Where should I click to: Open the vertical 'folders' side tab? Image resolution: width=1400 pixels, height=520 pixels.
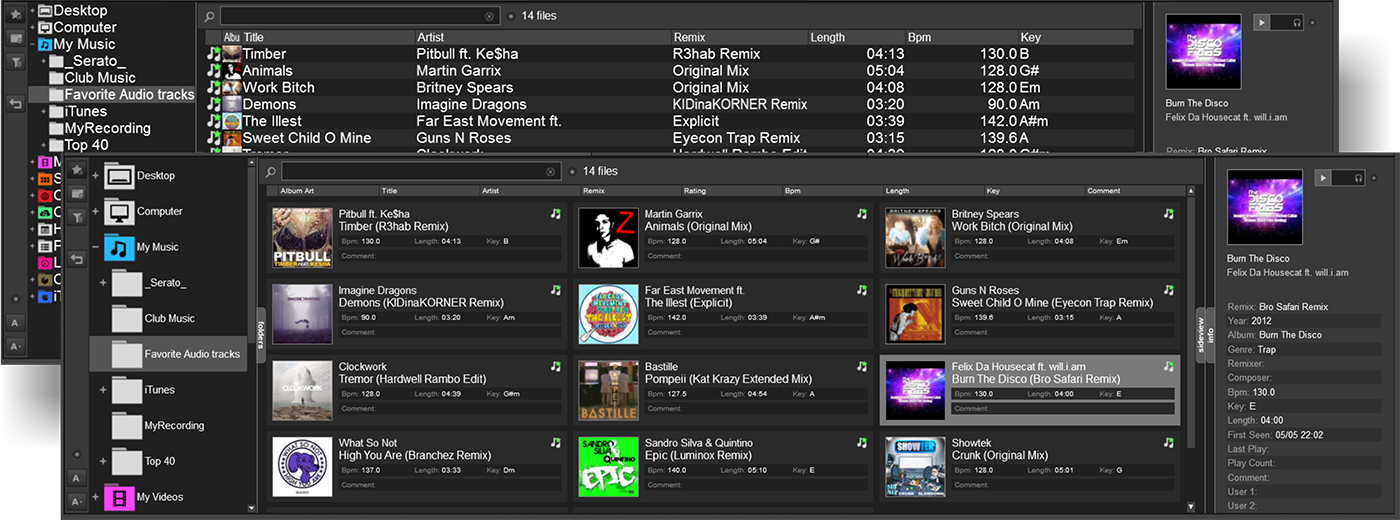tap(260, 333)
